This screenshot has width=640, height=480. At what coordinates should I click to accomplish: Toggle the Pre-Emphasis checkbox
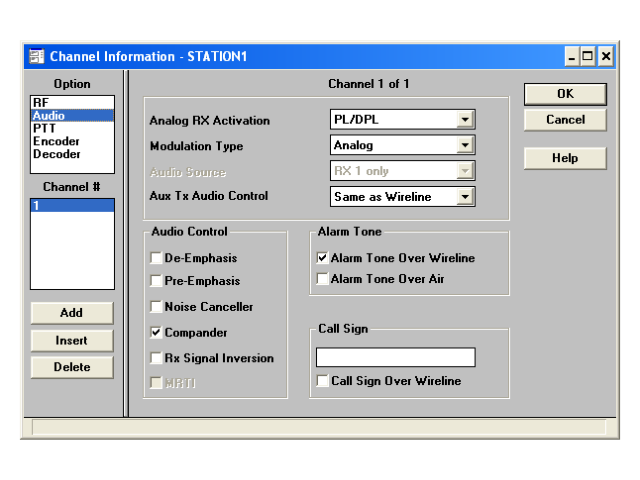click(x=156, y=281)
